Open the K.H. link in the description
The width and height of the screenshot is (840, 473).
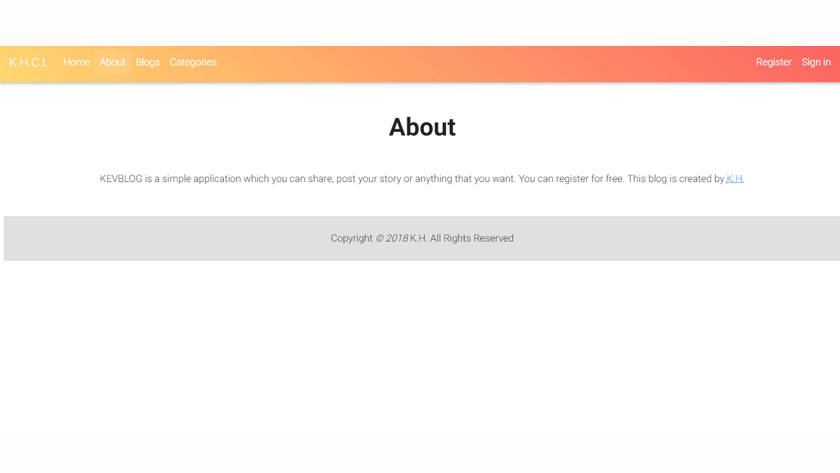pos(735,179)
